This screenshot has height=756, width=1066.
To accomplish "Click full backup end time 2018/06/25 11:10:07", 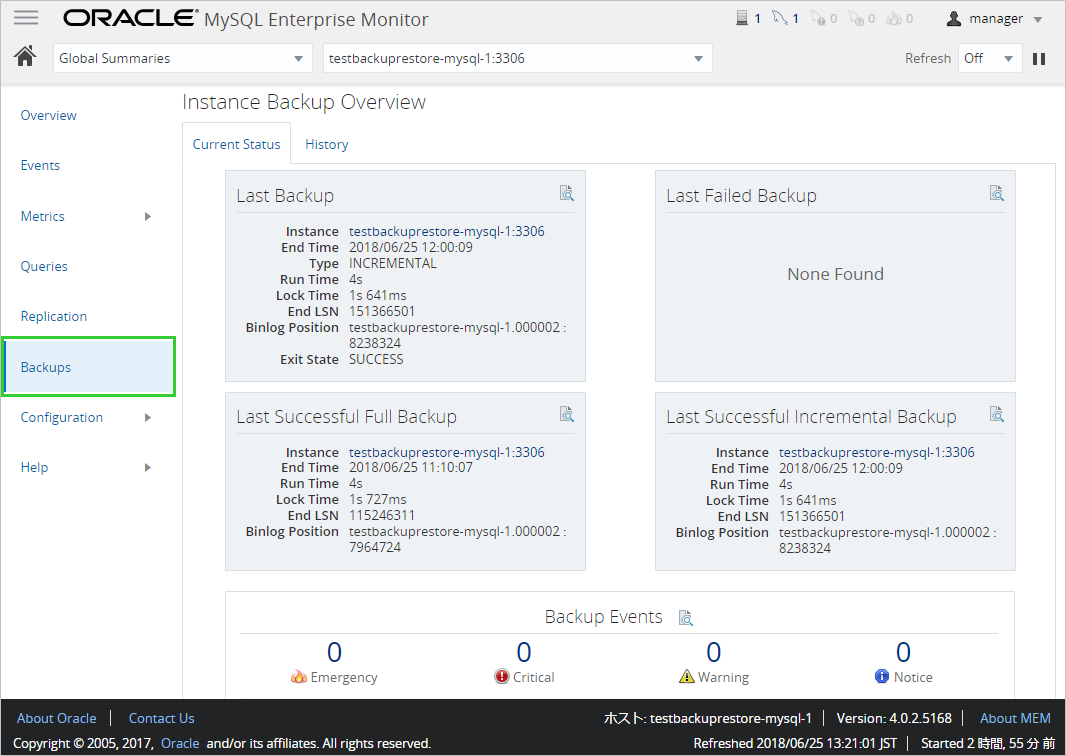I will coord(411,467).
